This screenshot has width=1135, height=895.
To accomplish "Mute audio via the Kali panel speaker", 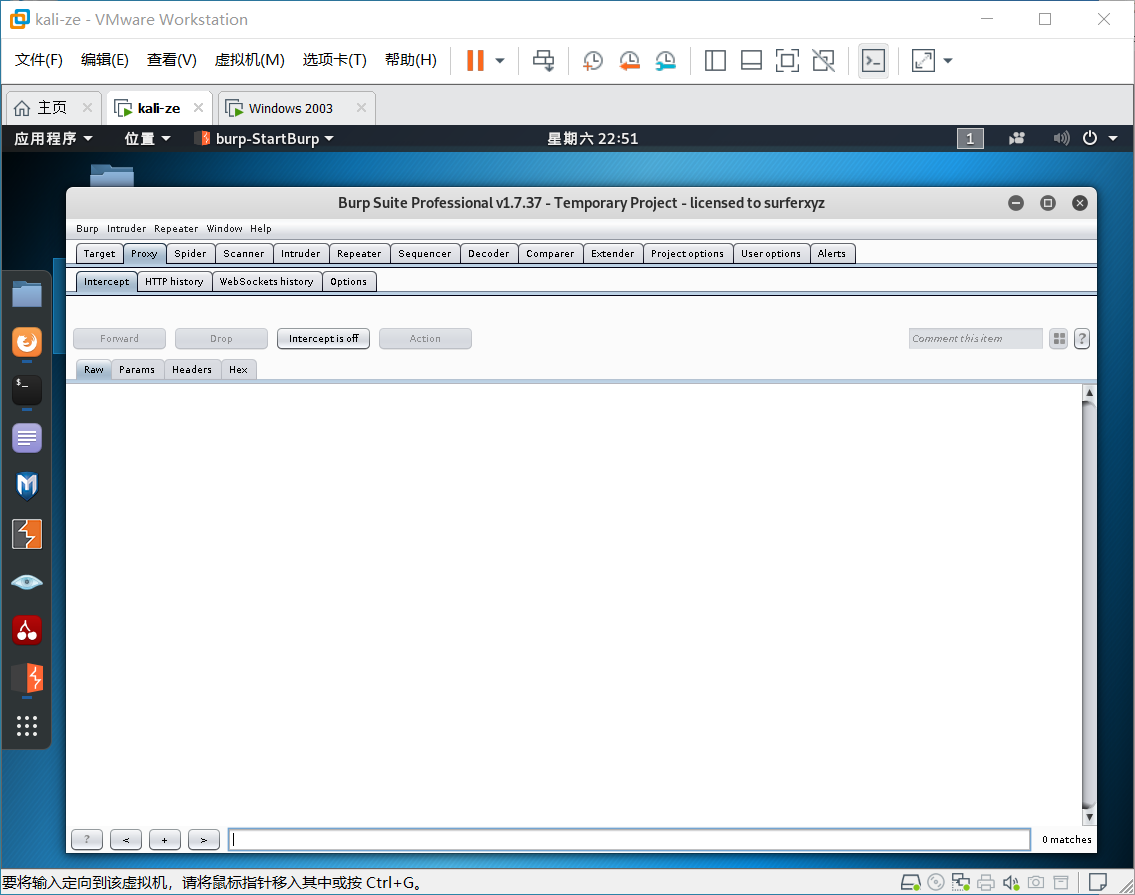I will 1061,138.
